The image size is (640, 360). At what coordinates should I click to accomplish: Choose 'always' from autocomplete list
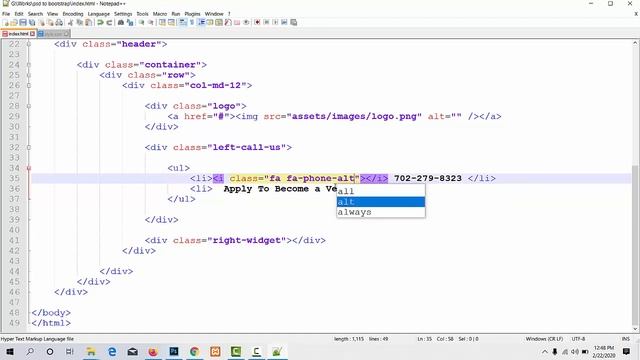point(380,212)
